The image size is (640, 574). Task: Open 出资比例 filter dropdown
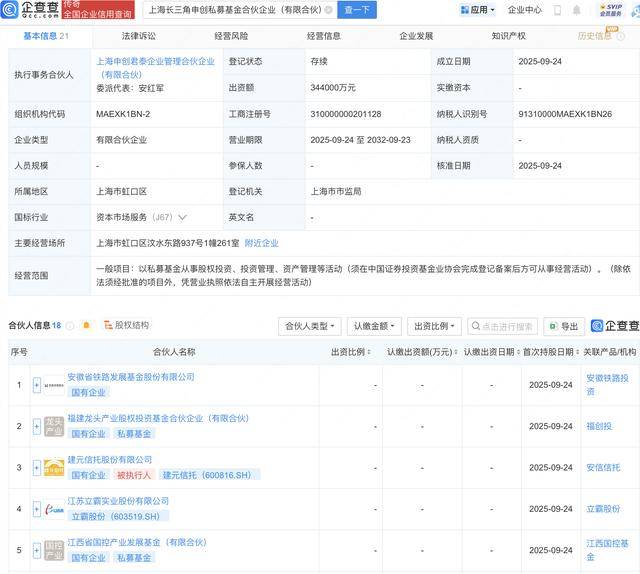434,326
